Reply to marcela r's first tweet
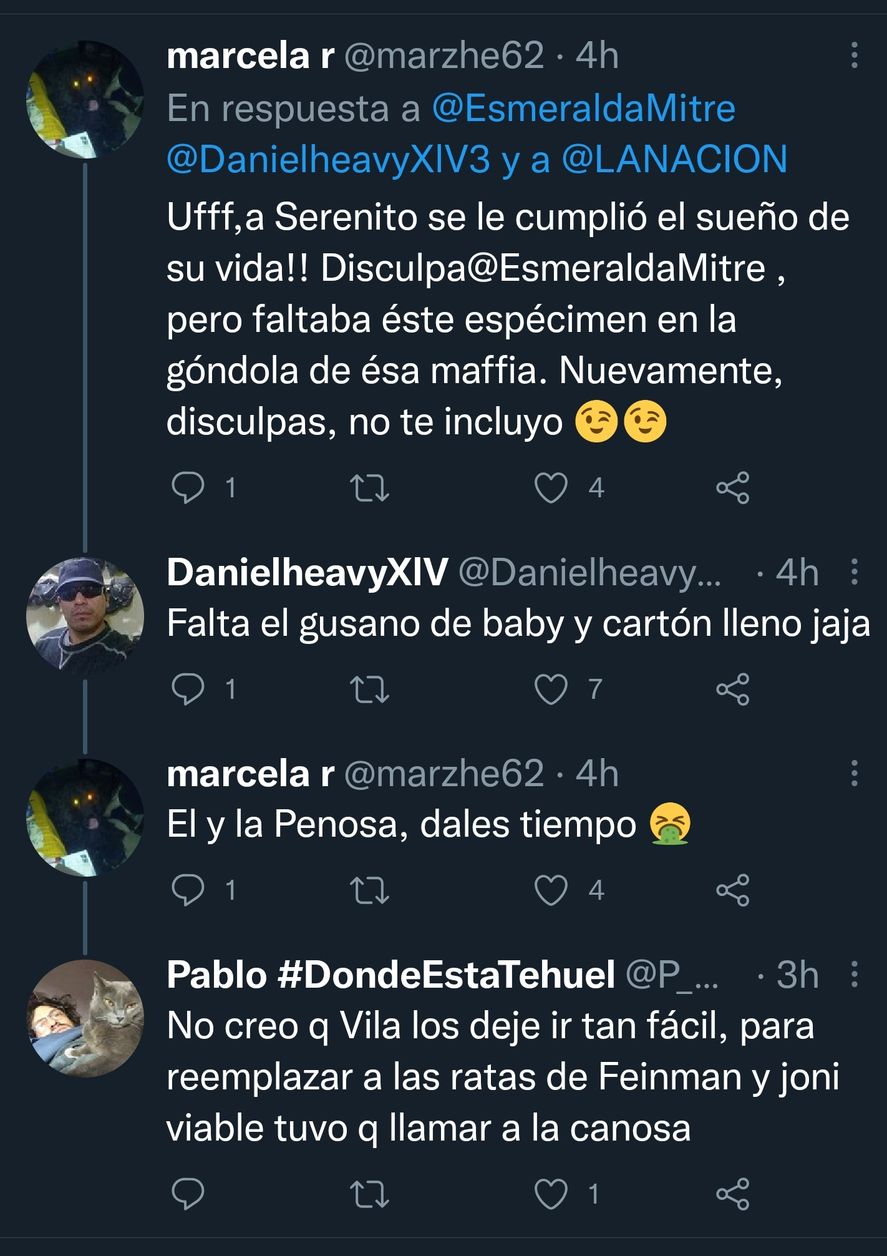Image resolution: width=887 pixels, height=1256 pixels. pos(189,488)
